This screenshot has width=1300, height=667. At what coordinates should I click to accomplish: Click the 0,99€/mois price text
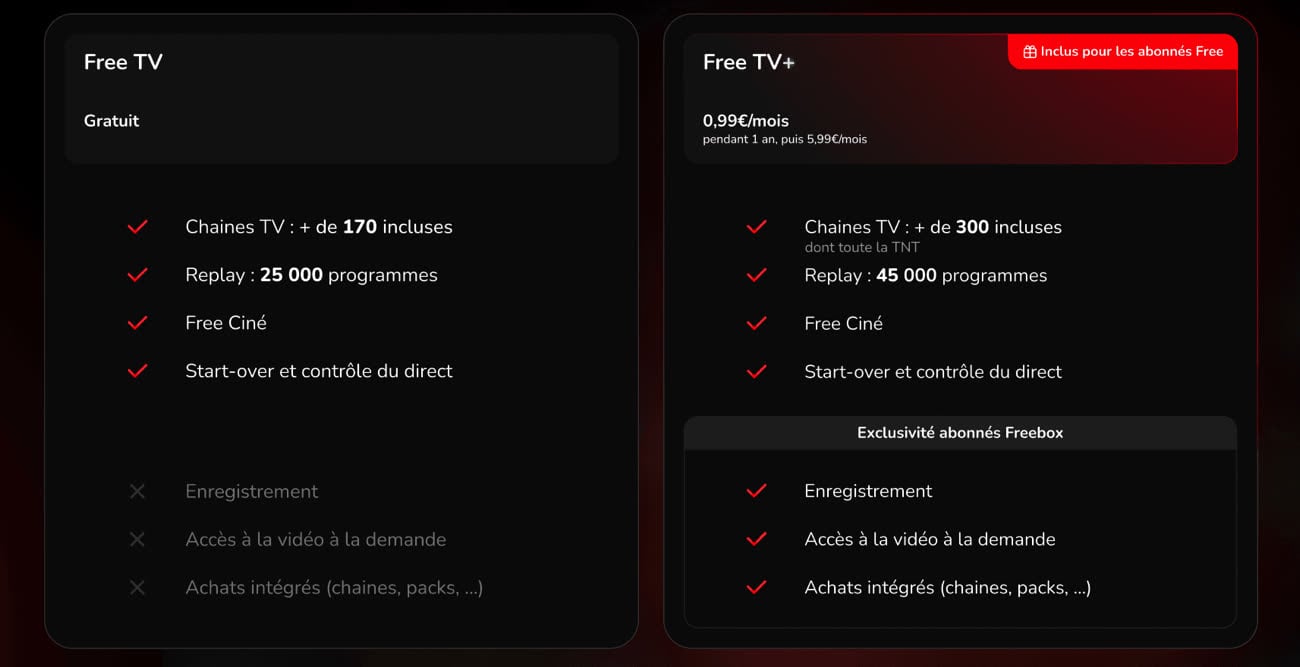coord(746,121)
